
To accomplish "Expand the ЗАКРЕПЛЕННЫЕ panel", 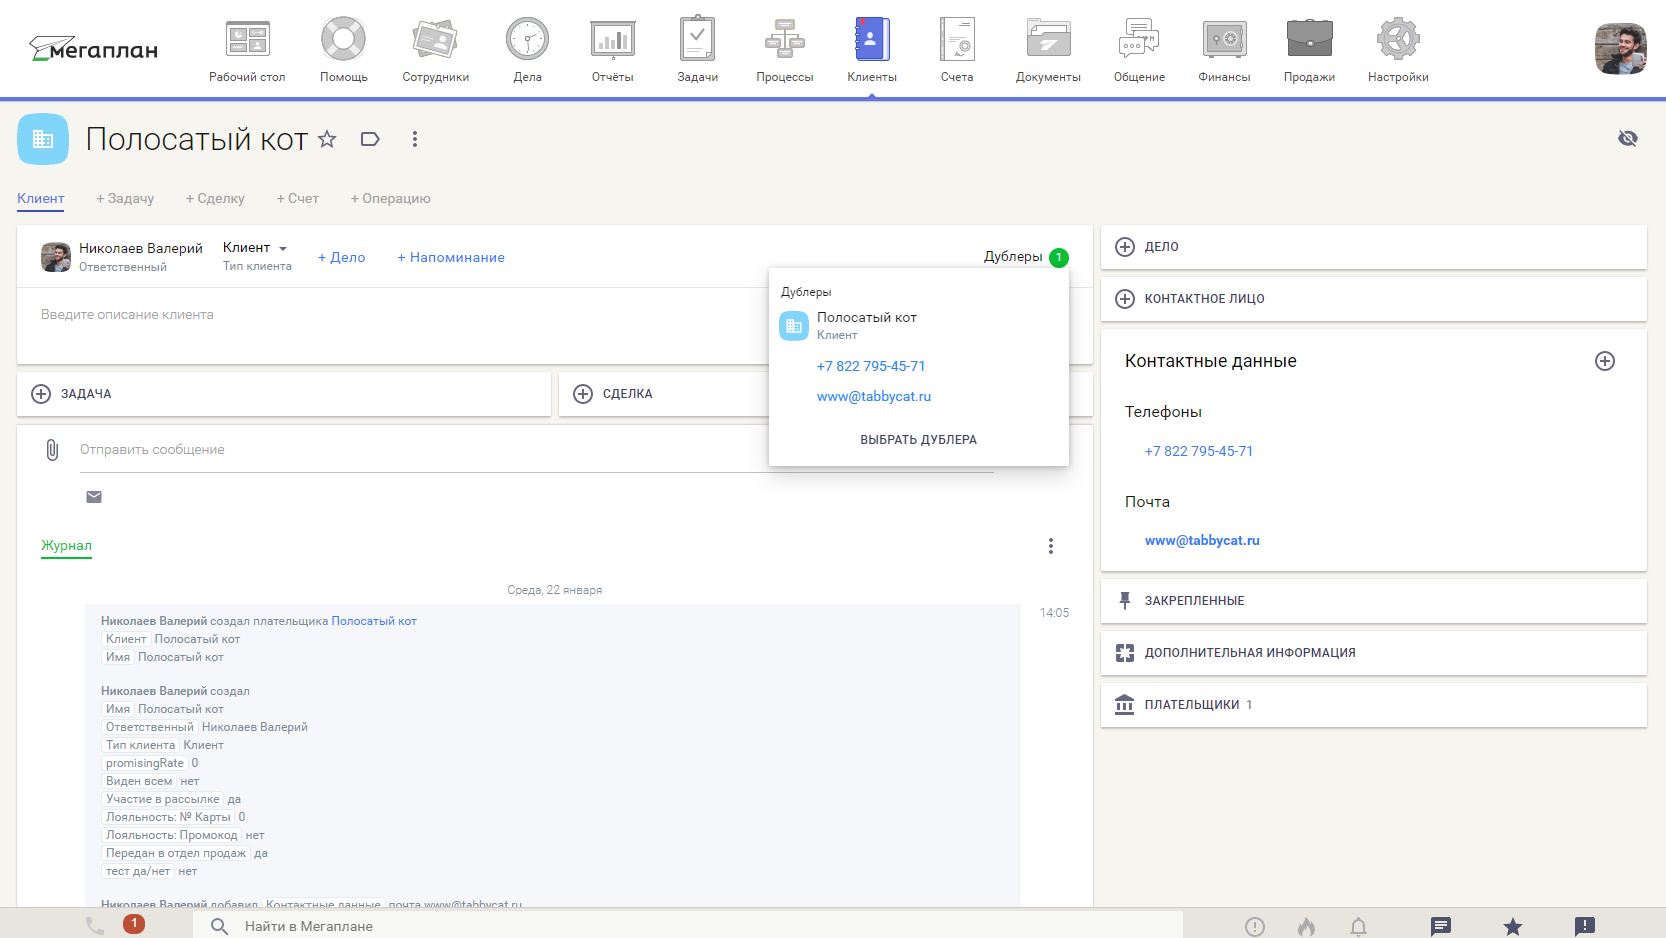I will point(1374,601).
